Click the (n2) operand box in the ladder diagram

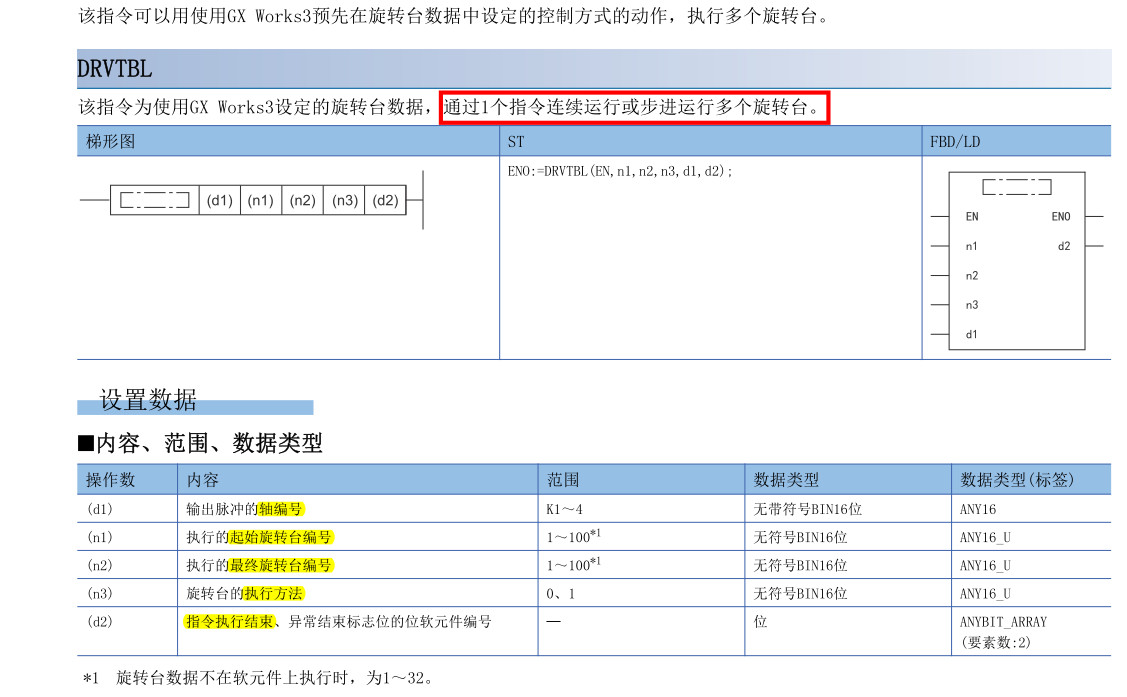[x=302, y=200]
